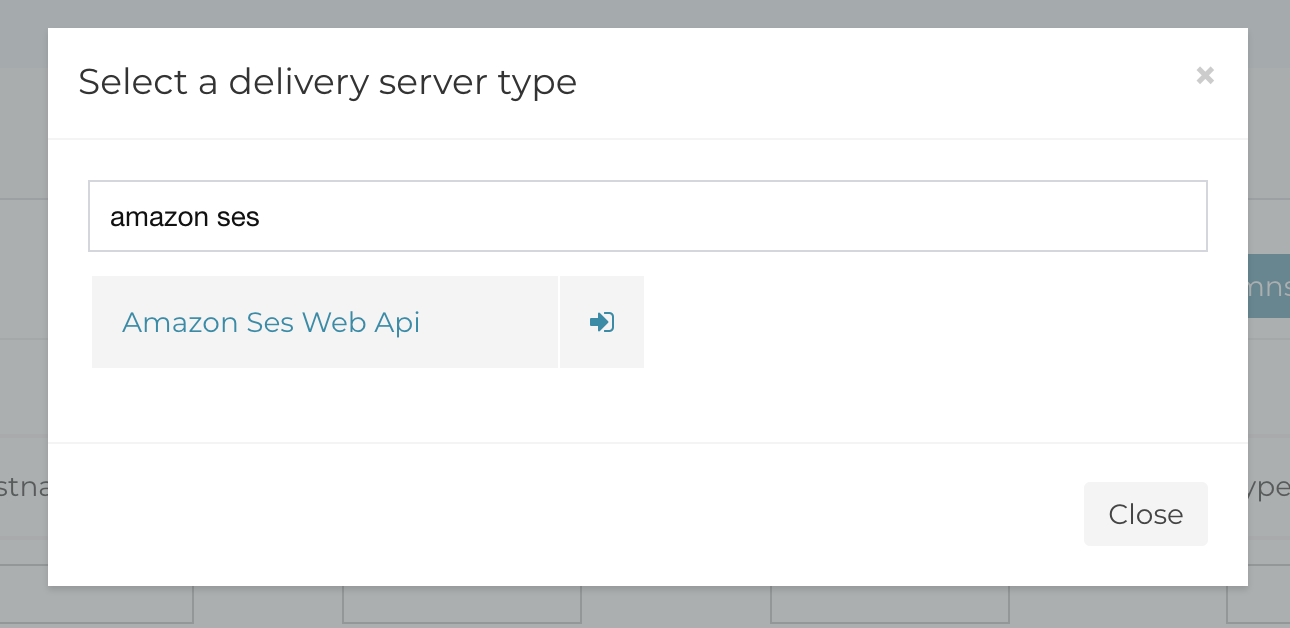
Task: Focus the search field containing "amazon ses"
Action: point(648,216)
